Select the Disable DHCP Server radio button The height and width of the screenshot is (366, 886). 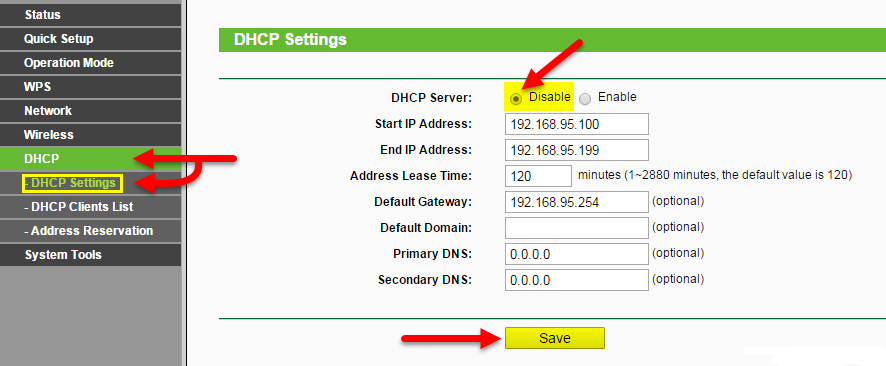(x=515, y=99)
